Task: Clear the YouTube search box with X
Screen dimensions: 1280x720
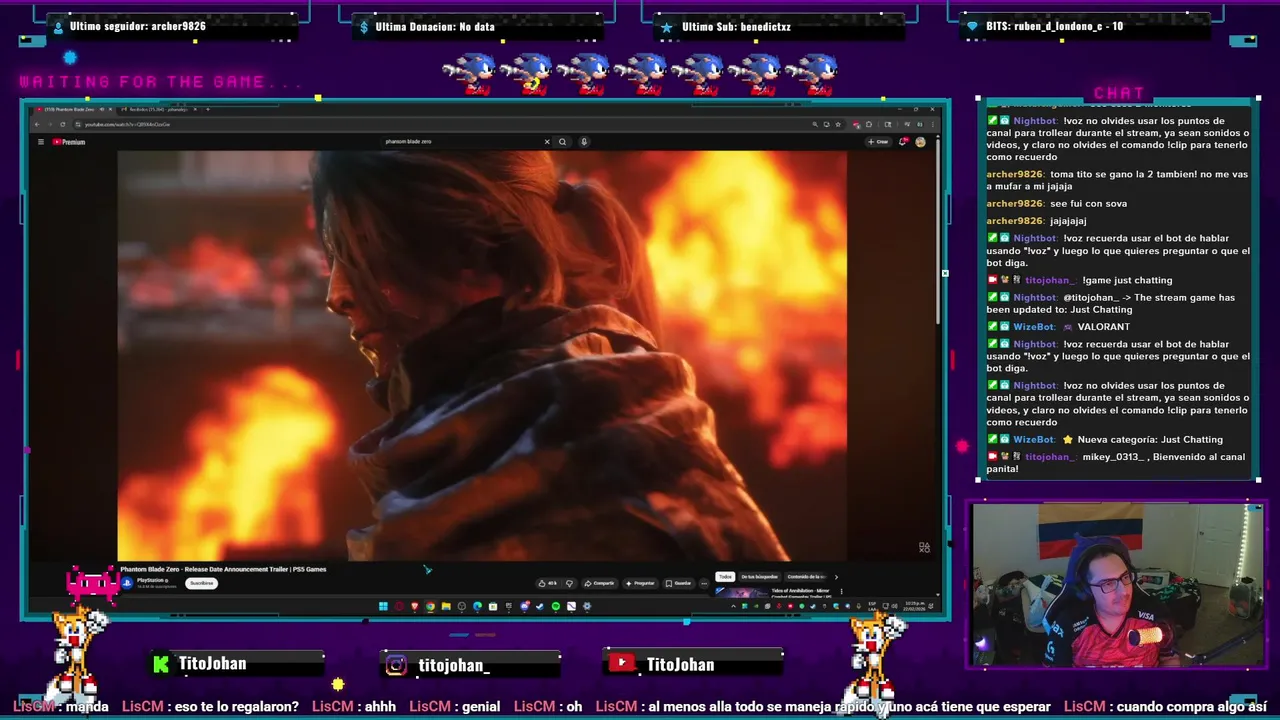Action: pos(547,142)
